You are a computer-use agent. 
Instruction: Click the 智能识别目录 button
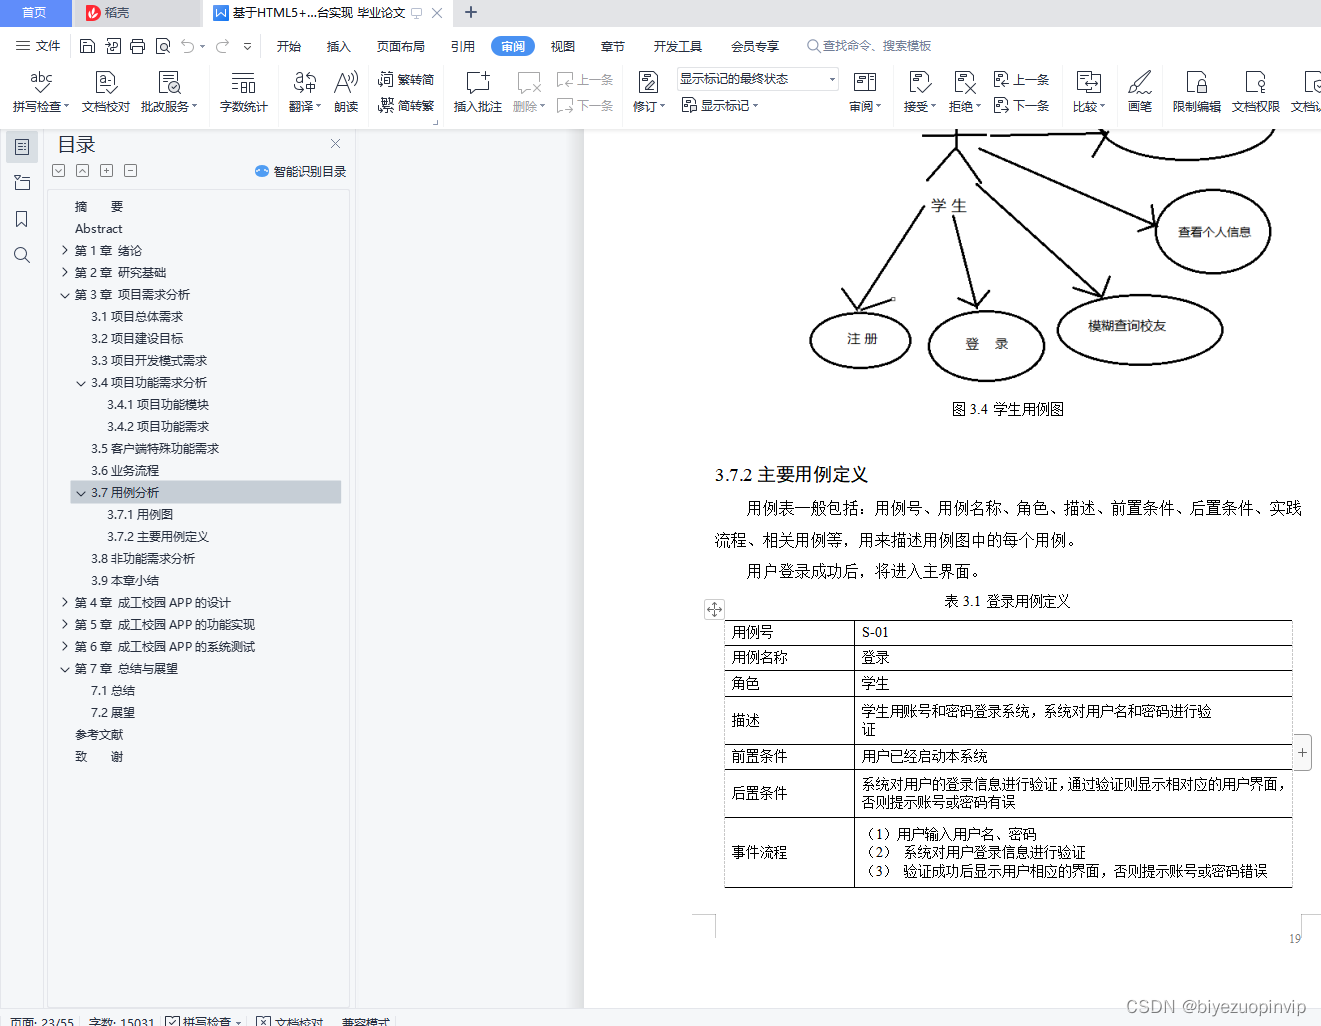(x=300, y=171)
